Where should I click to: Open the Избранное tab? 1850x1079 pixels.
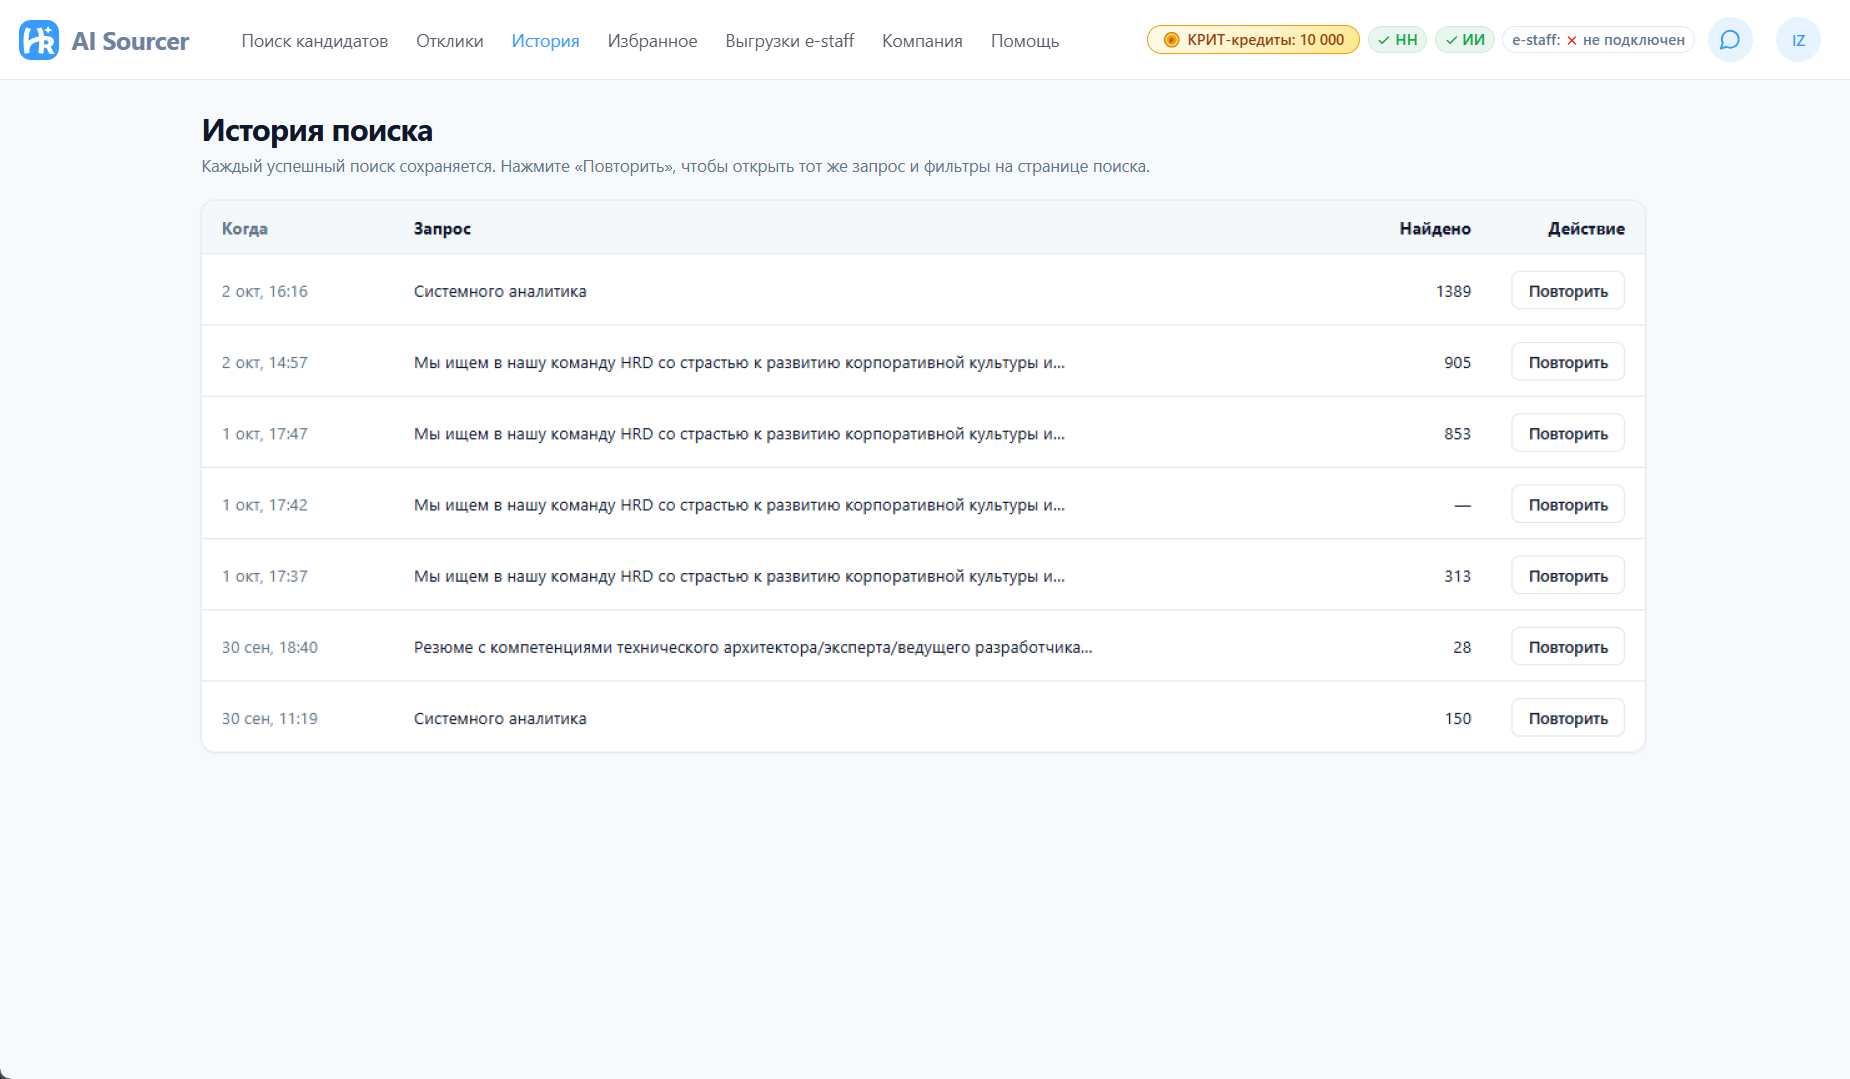652,41
